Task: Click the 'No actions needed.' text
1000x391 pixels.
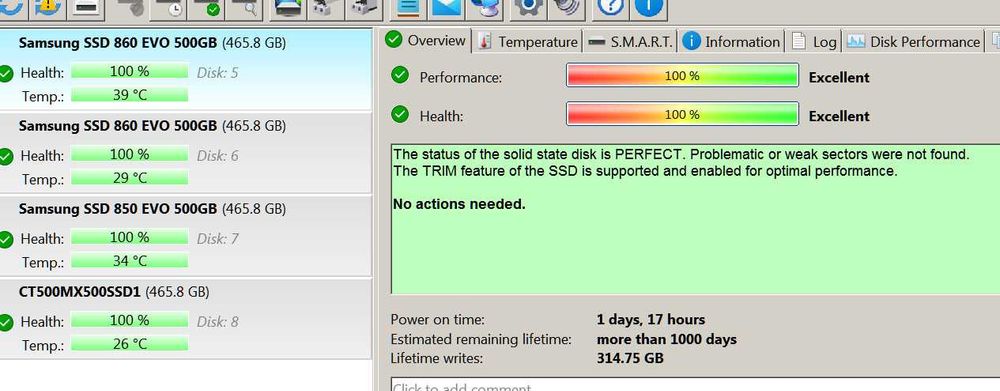Action: [459, 204]
